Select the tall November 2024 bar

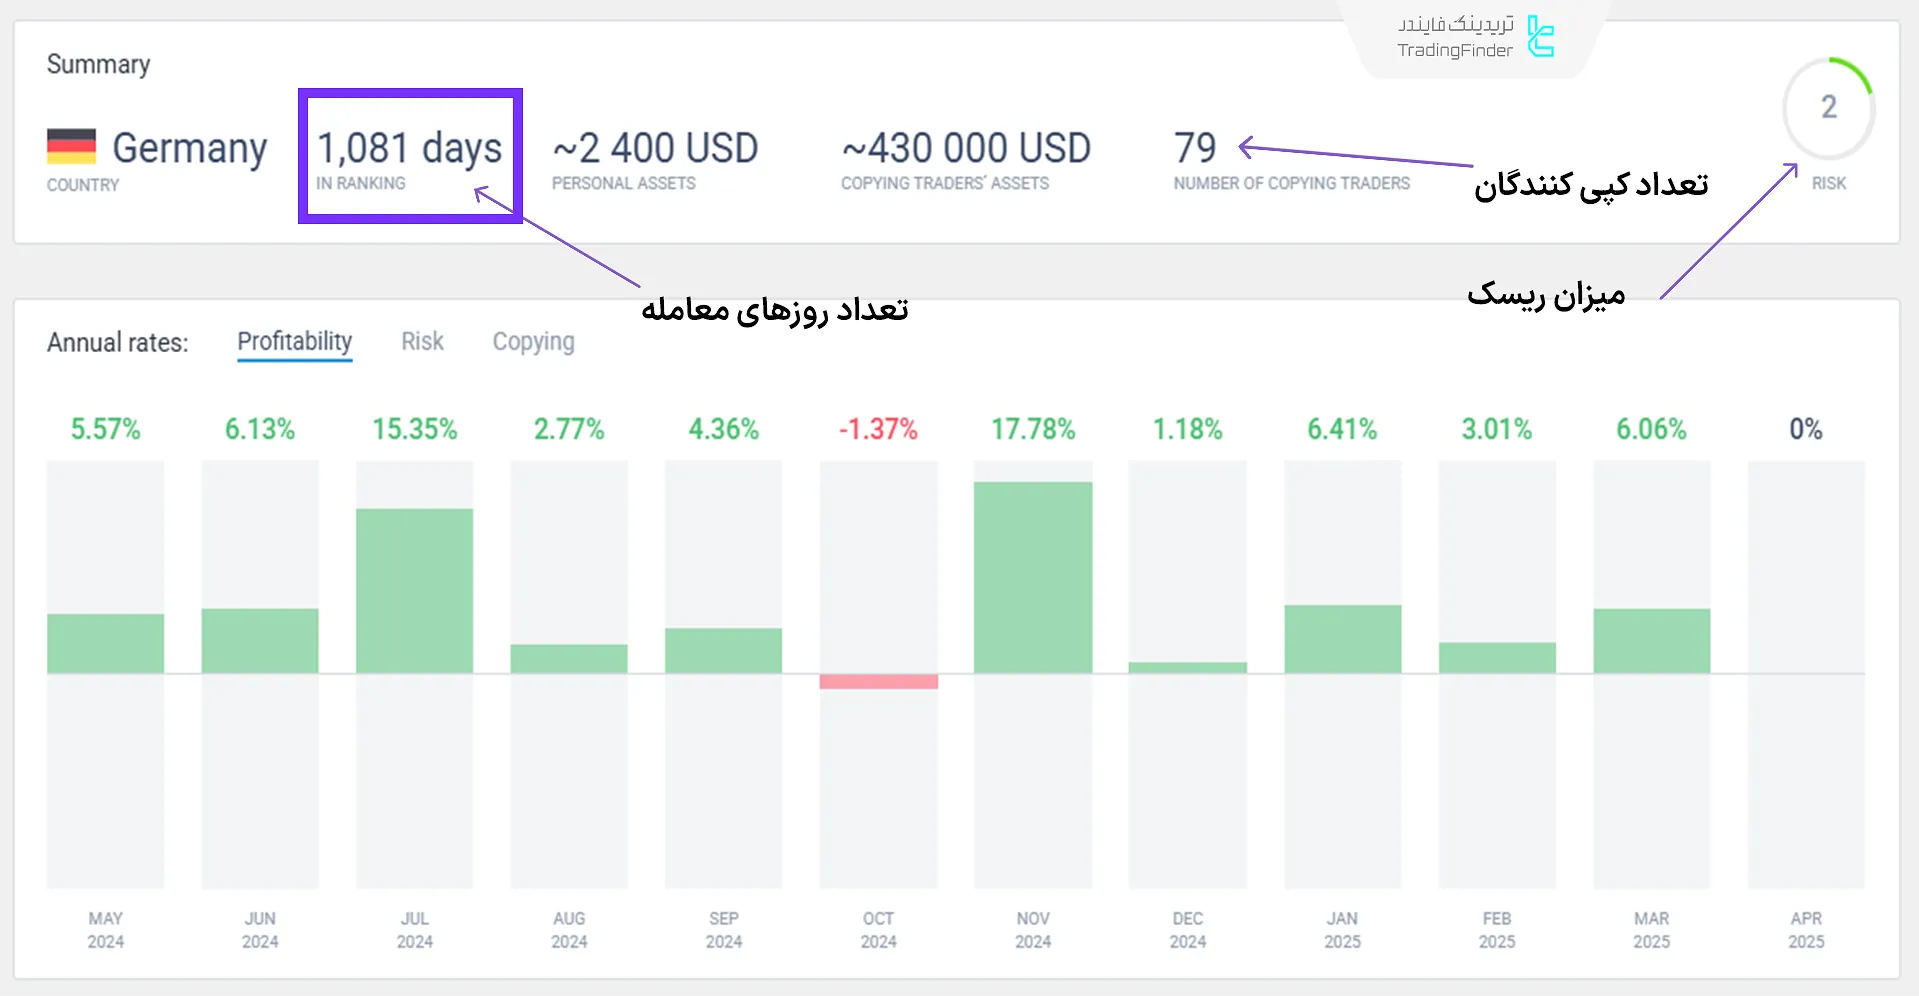pyautogui.click(x=1033, y=575)
